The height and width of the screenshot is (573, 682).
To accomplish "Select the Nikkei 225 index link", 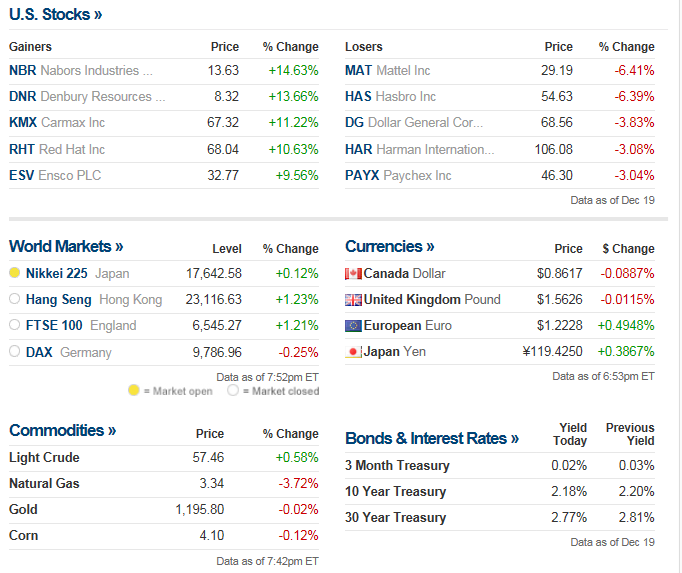I will coord(57,274).
